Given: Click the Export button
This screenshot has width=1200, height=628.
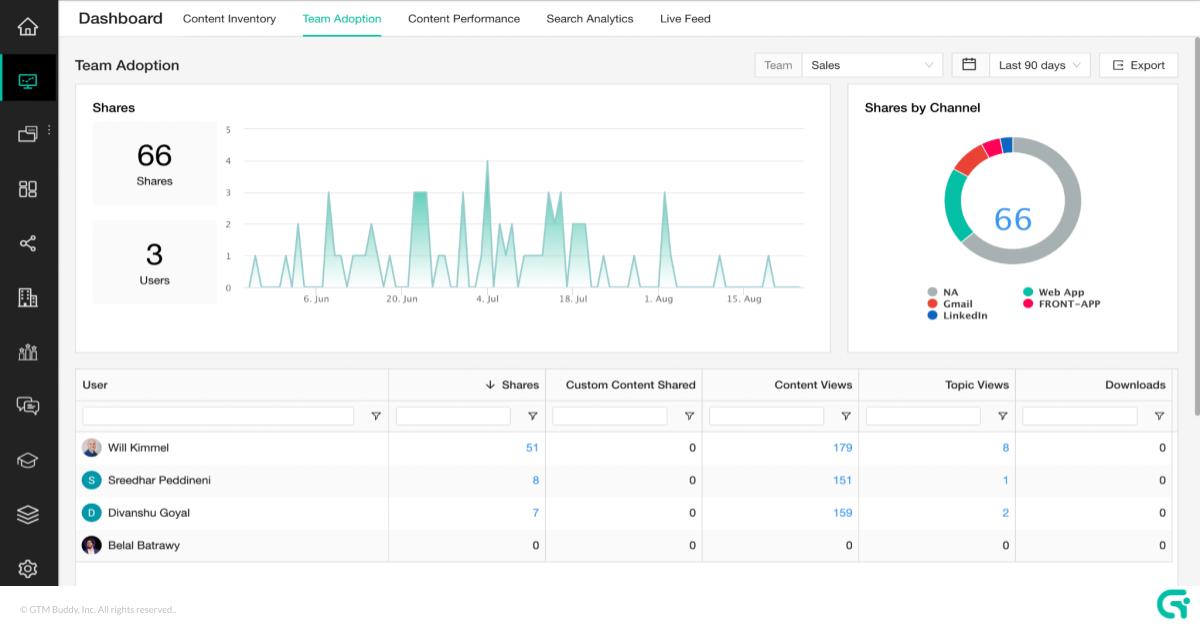Looking at the screenshot, I should click(x=1138, y=64).
